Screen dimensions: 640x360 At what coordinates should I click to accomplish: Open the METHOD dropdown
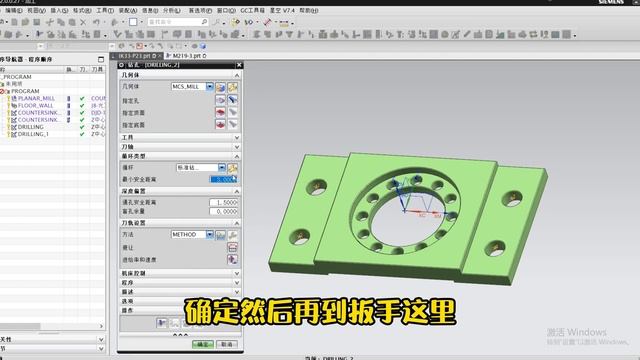209,234
